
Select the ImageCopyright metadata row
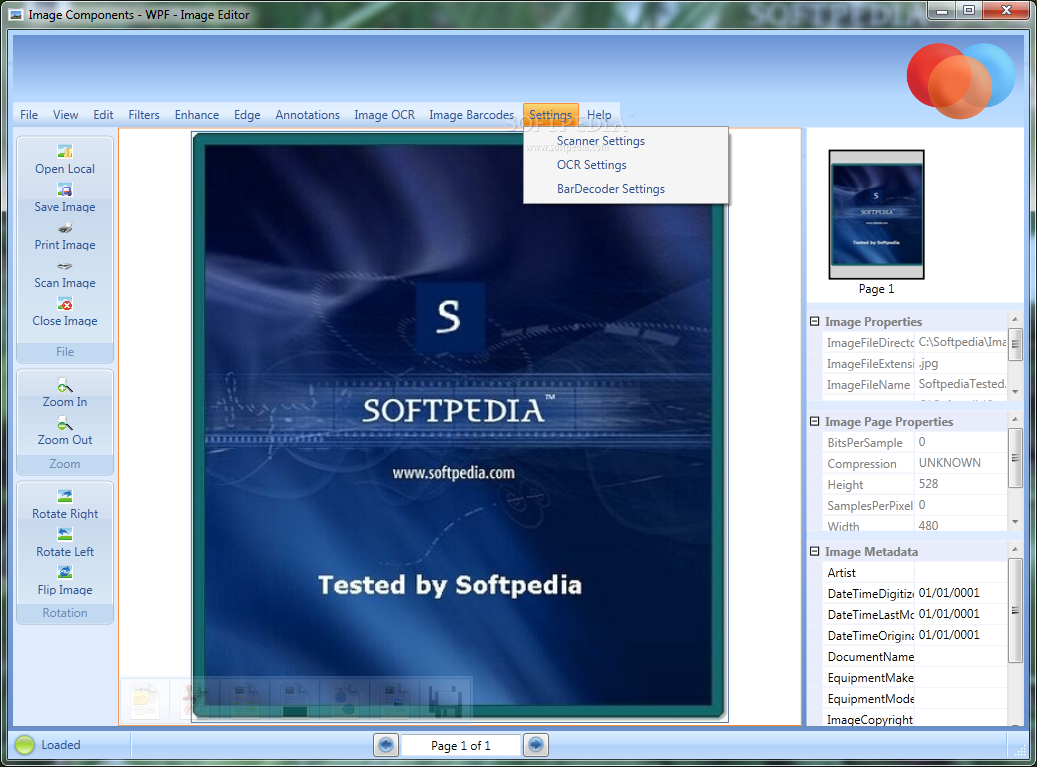[915, 719]
